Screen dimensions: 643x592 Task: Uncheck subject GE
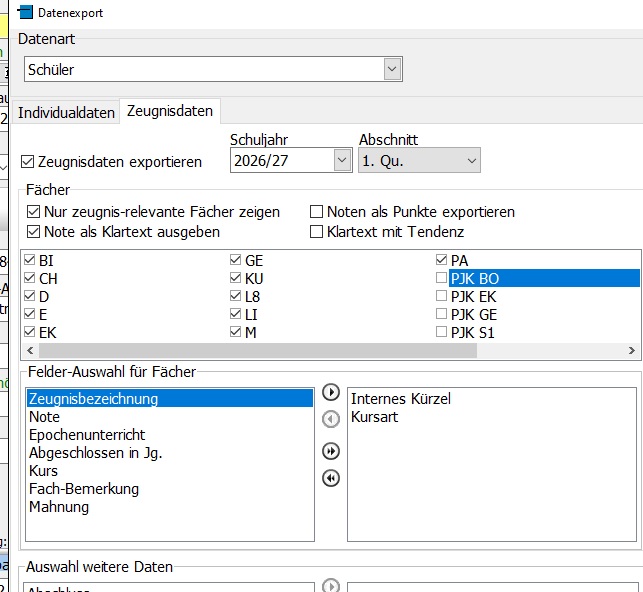coord(235,260)
